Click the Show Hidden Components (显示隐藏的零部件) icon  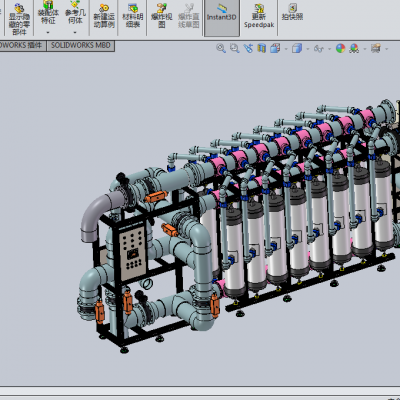[x=19, y=18]
